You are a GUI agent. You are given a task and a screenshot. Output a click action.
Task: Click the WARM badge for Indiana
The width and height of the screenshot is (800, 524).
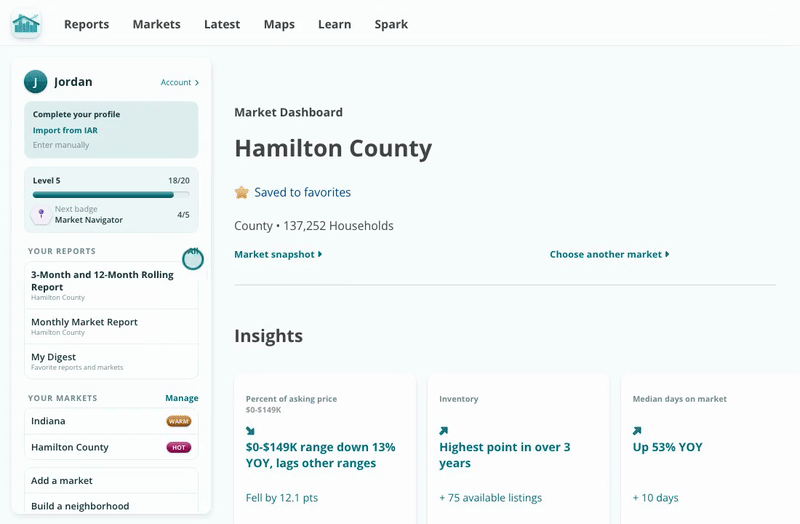click(x=179, y=421)
